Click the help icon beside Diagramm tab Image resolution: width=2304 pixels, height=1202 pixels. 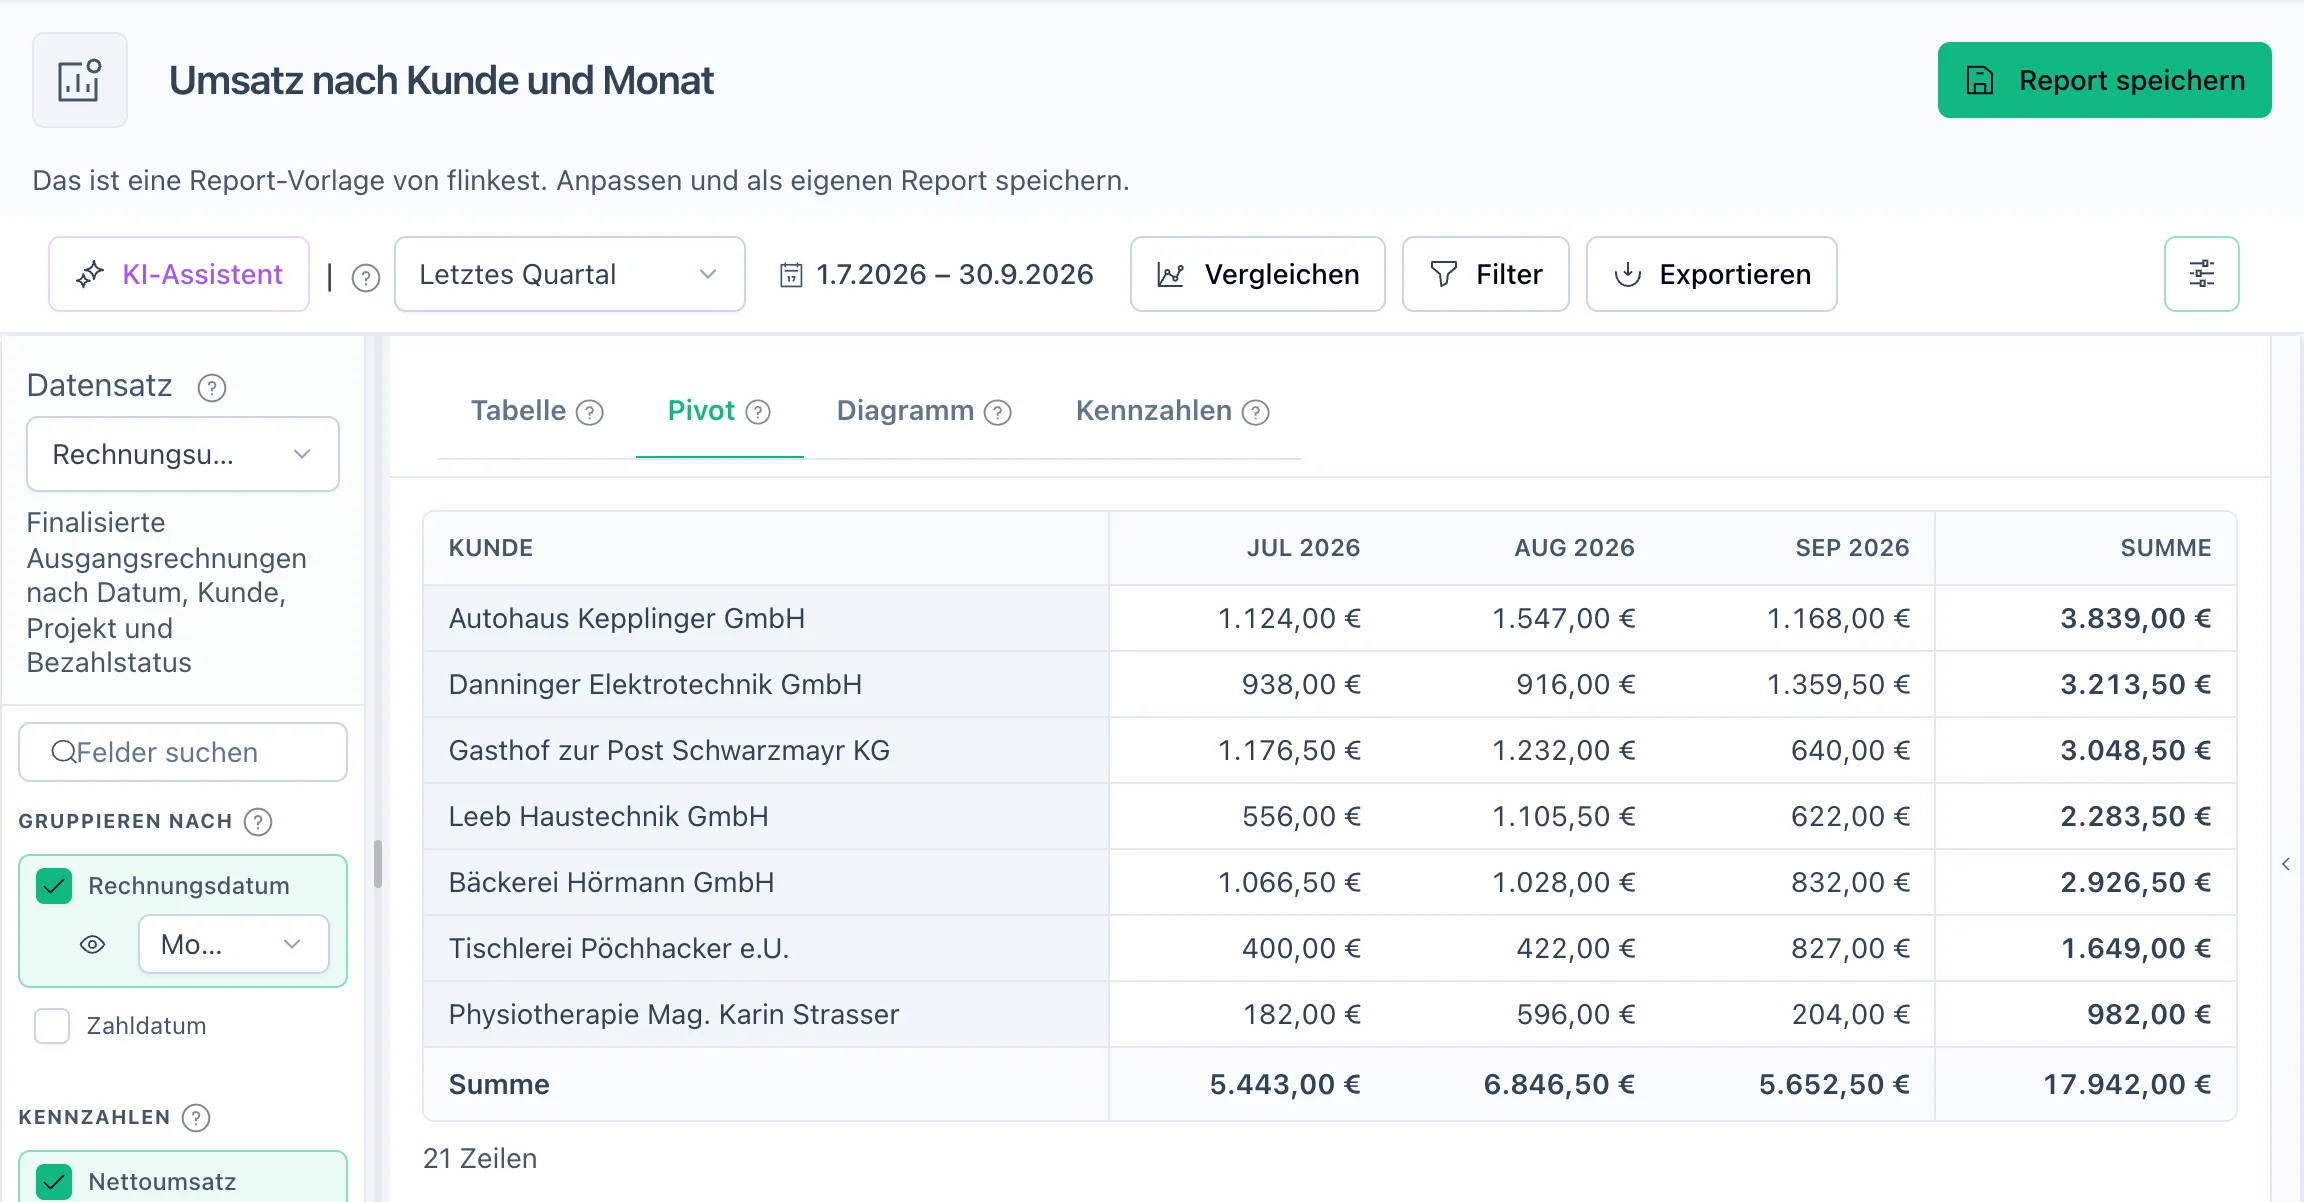(x=998, y=412)
